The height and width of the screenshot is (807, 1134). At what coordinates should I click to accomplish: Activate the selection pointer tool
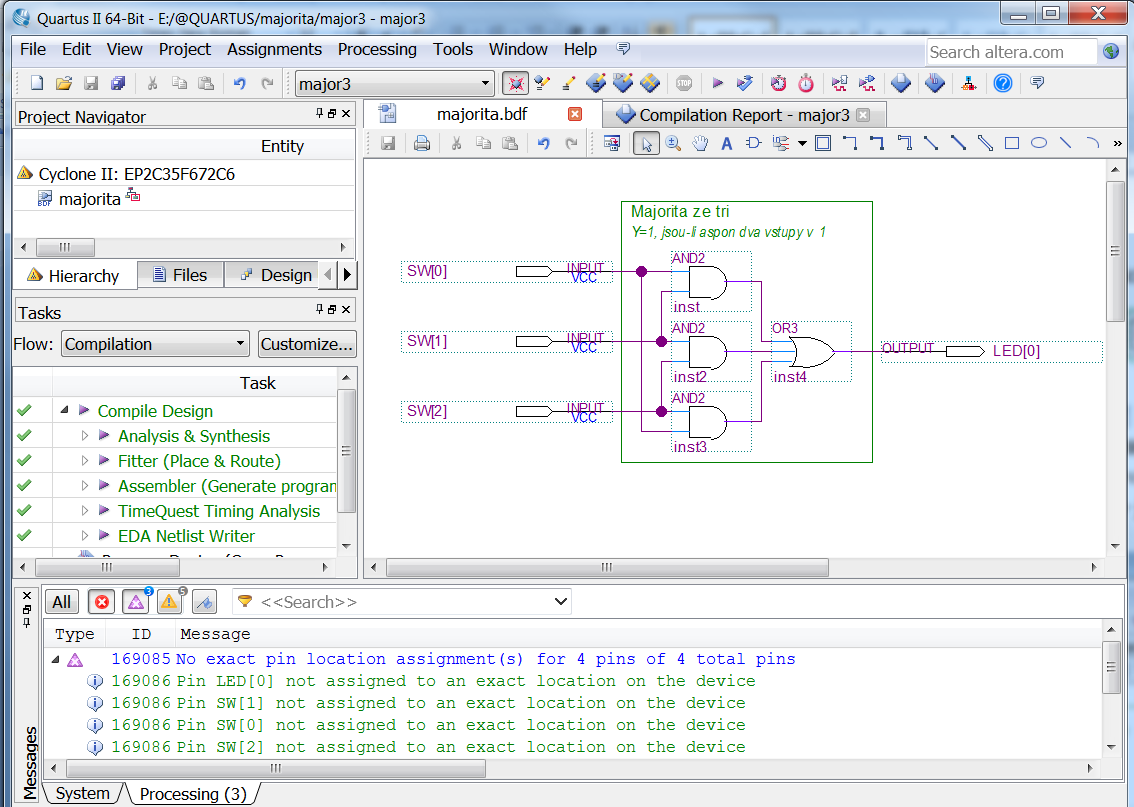click(646, 143)
